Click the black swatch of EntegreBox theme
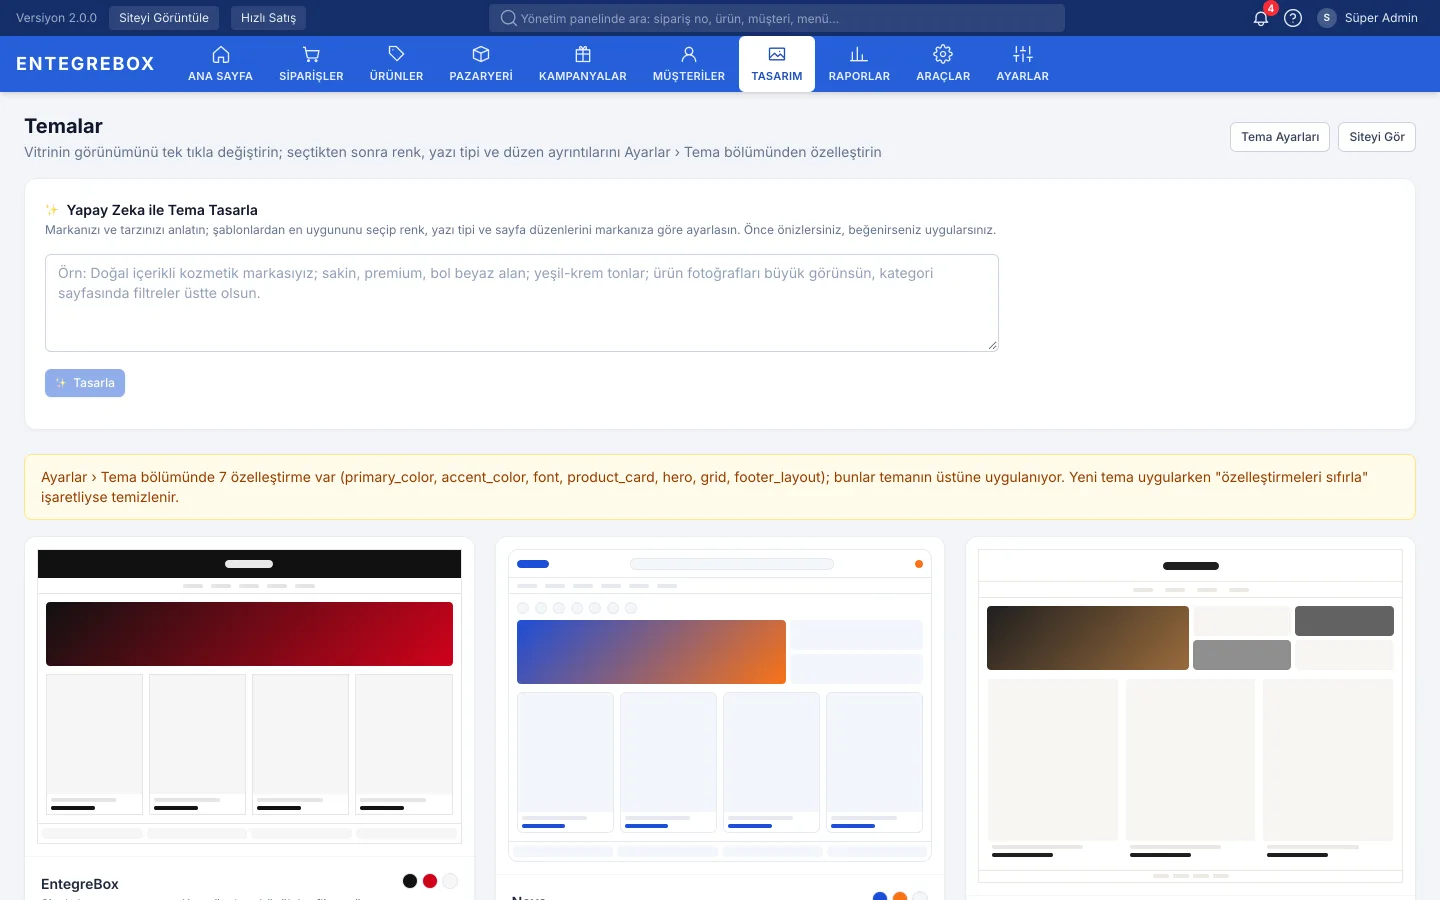The image size is (1440, 900). [410, 881]
